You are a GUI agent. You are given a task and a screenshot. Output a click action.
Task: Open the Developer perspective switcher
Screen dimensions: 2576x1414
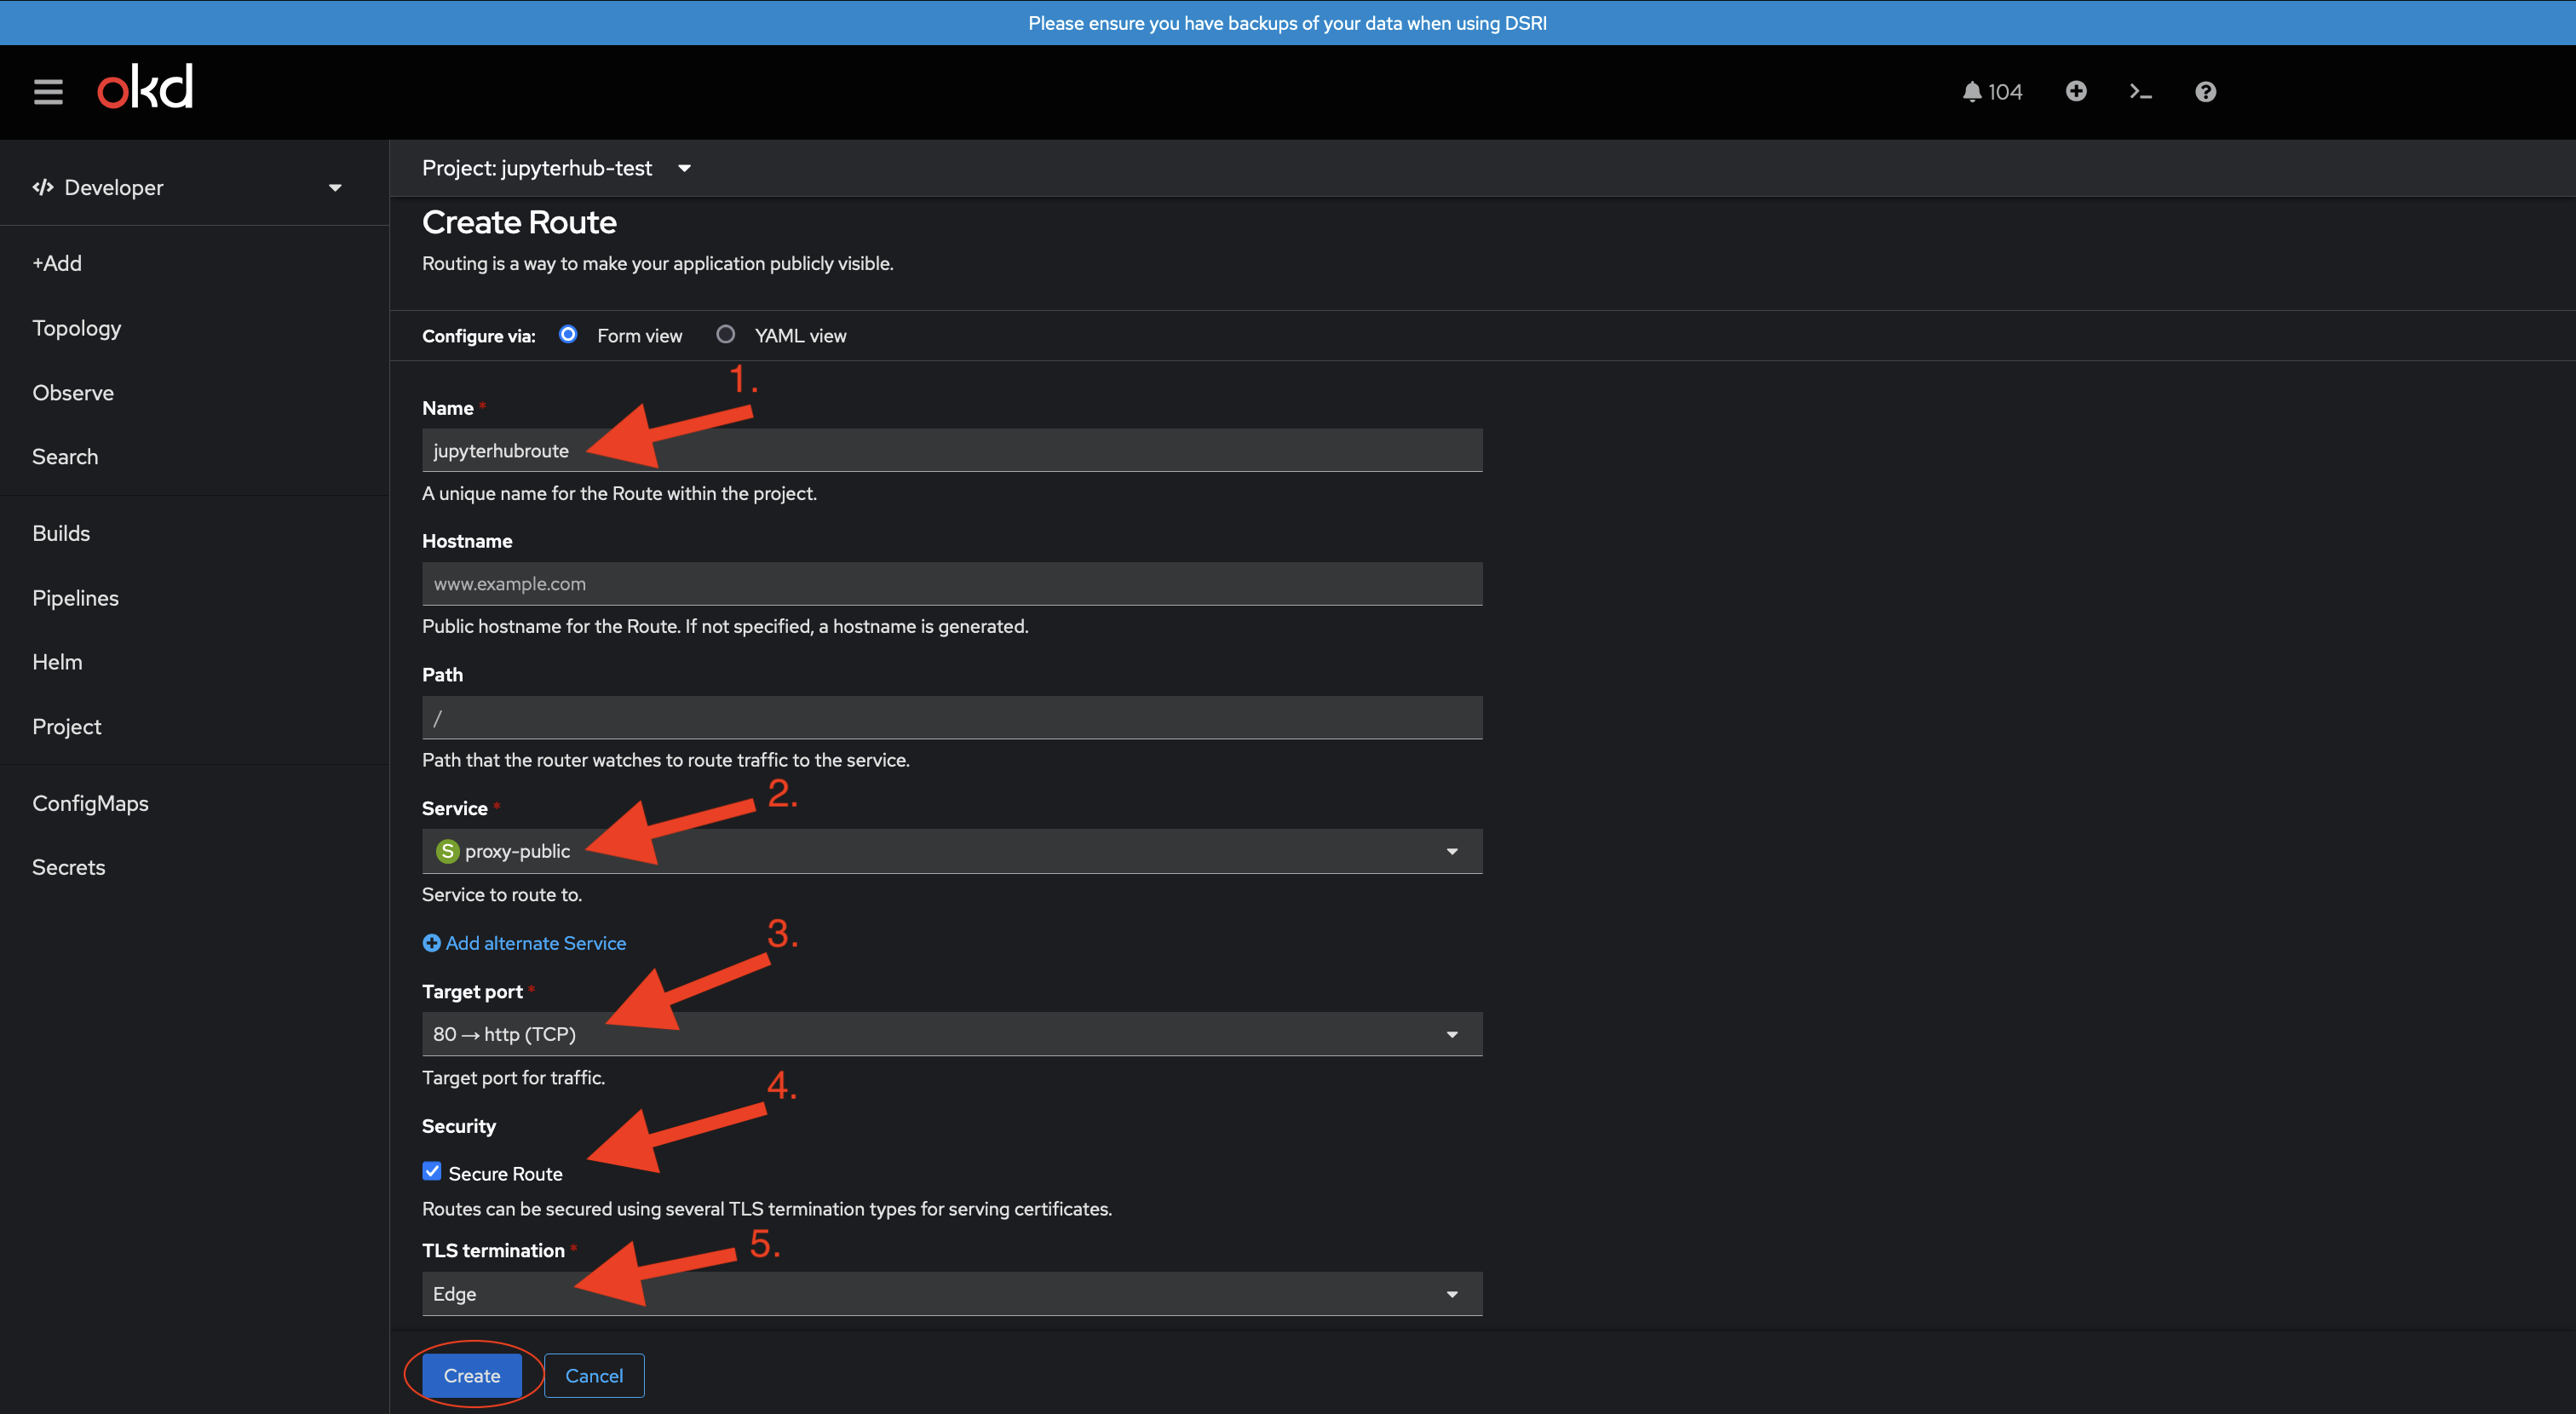click(188, 187)
